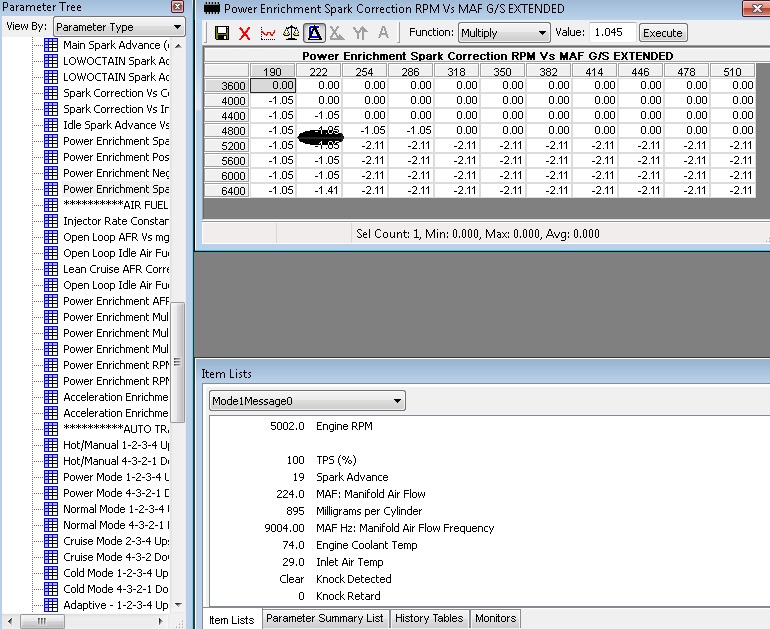Click the red X discard changes icon
Screen dimensions: 770x629
click(245, 33)
